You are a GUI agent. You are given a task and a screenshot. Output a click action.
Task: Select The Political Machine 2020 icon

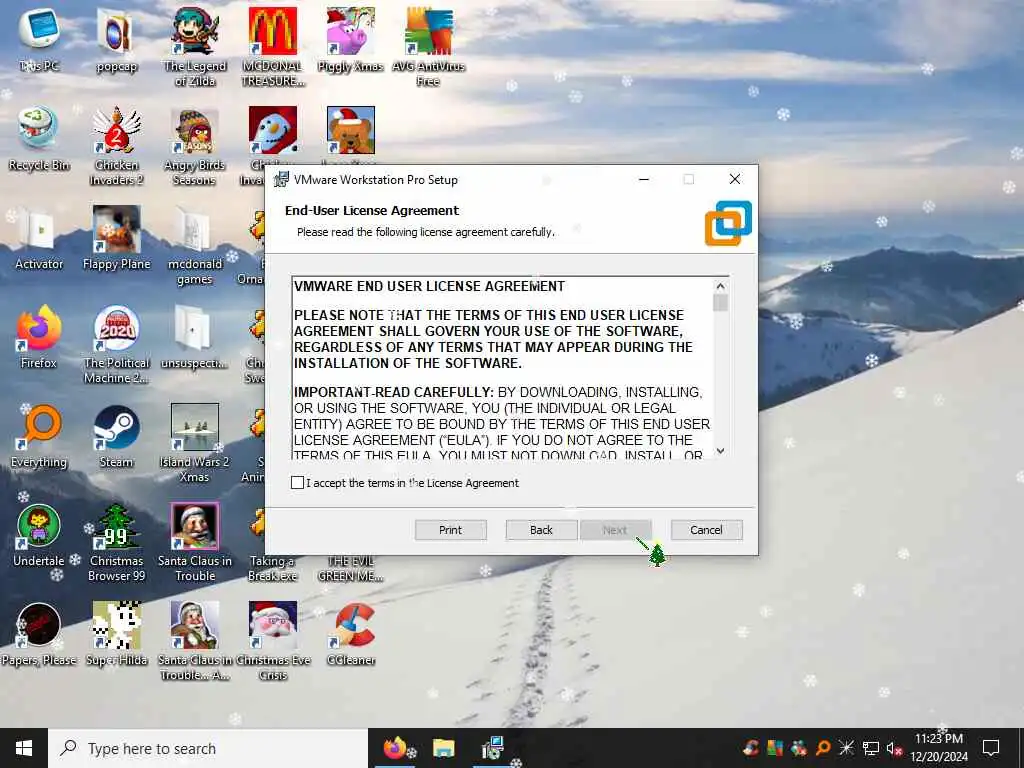pos(117,345)
